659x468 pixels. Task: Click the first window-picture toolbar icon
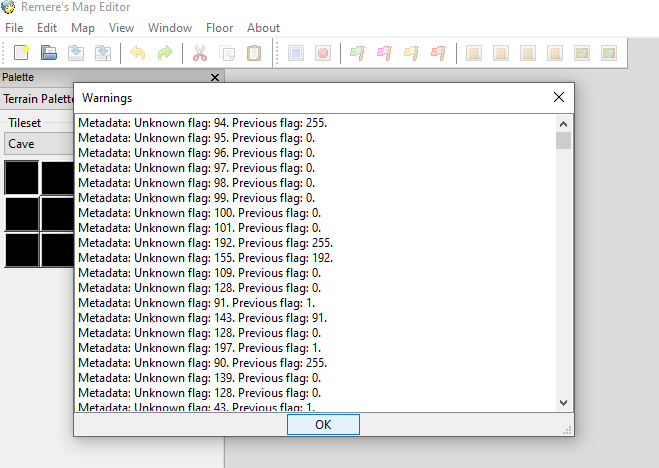click(x=582, y=53)
